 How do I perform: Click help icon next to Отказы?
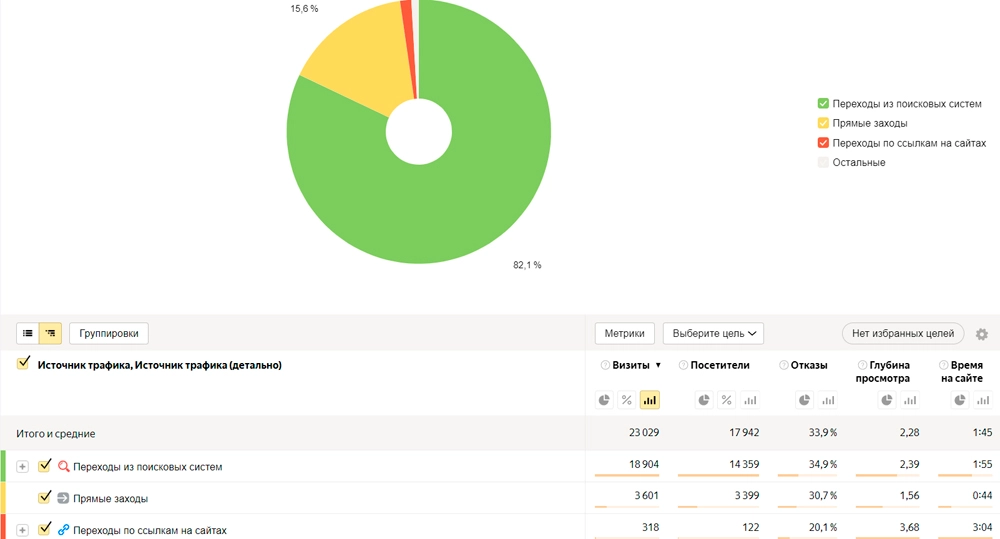click(x=784, y=365)
